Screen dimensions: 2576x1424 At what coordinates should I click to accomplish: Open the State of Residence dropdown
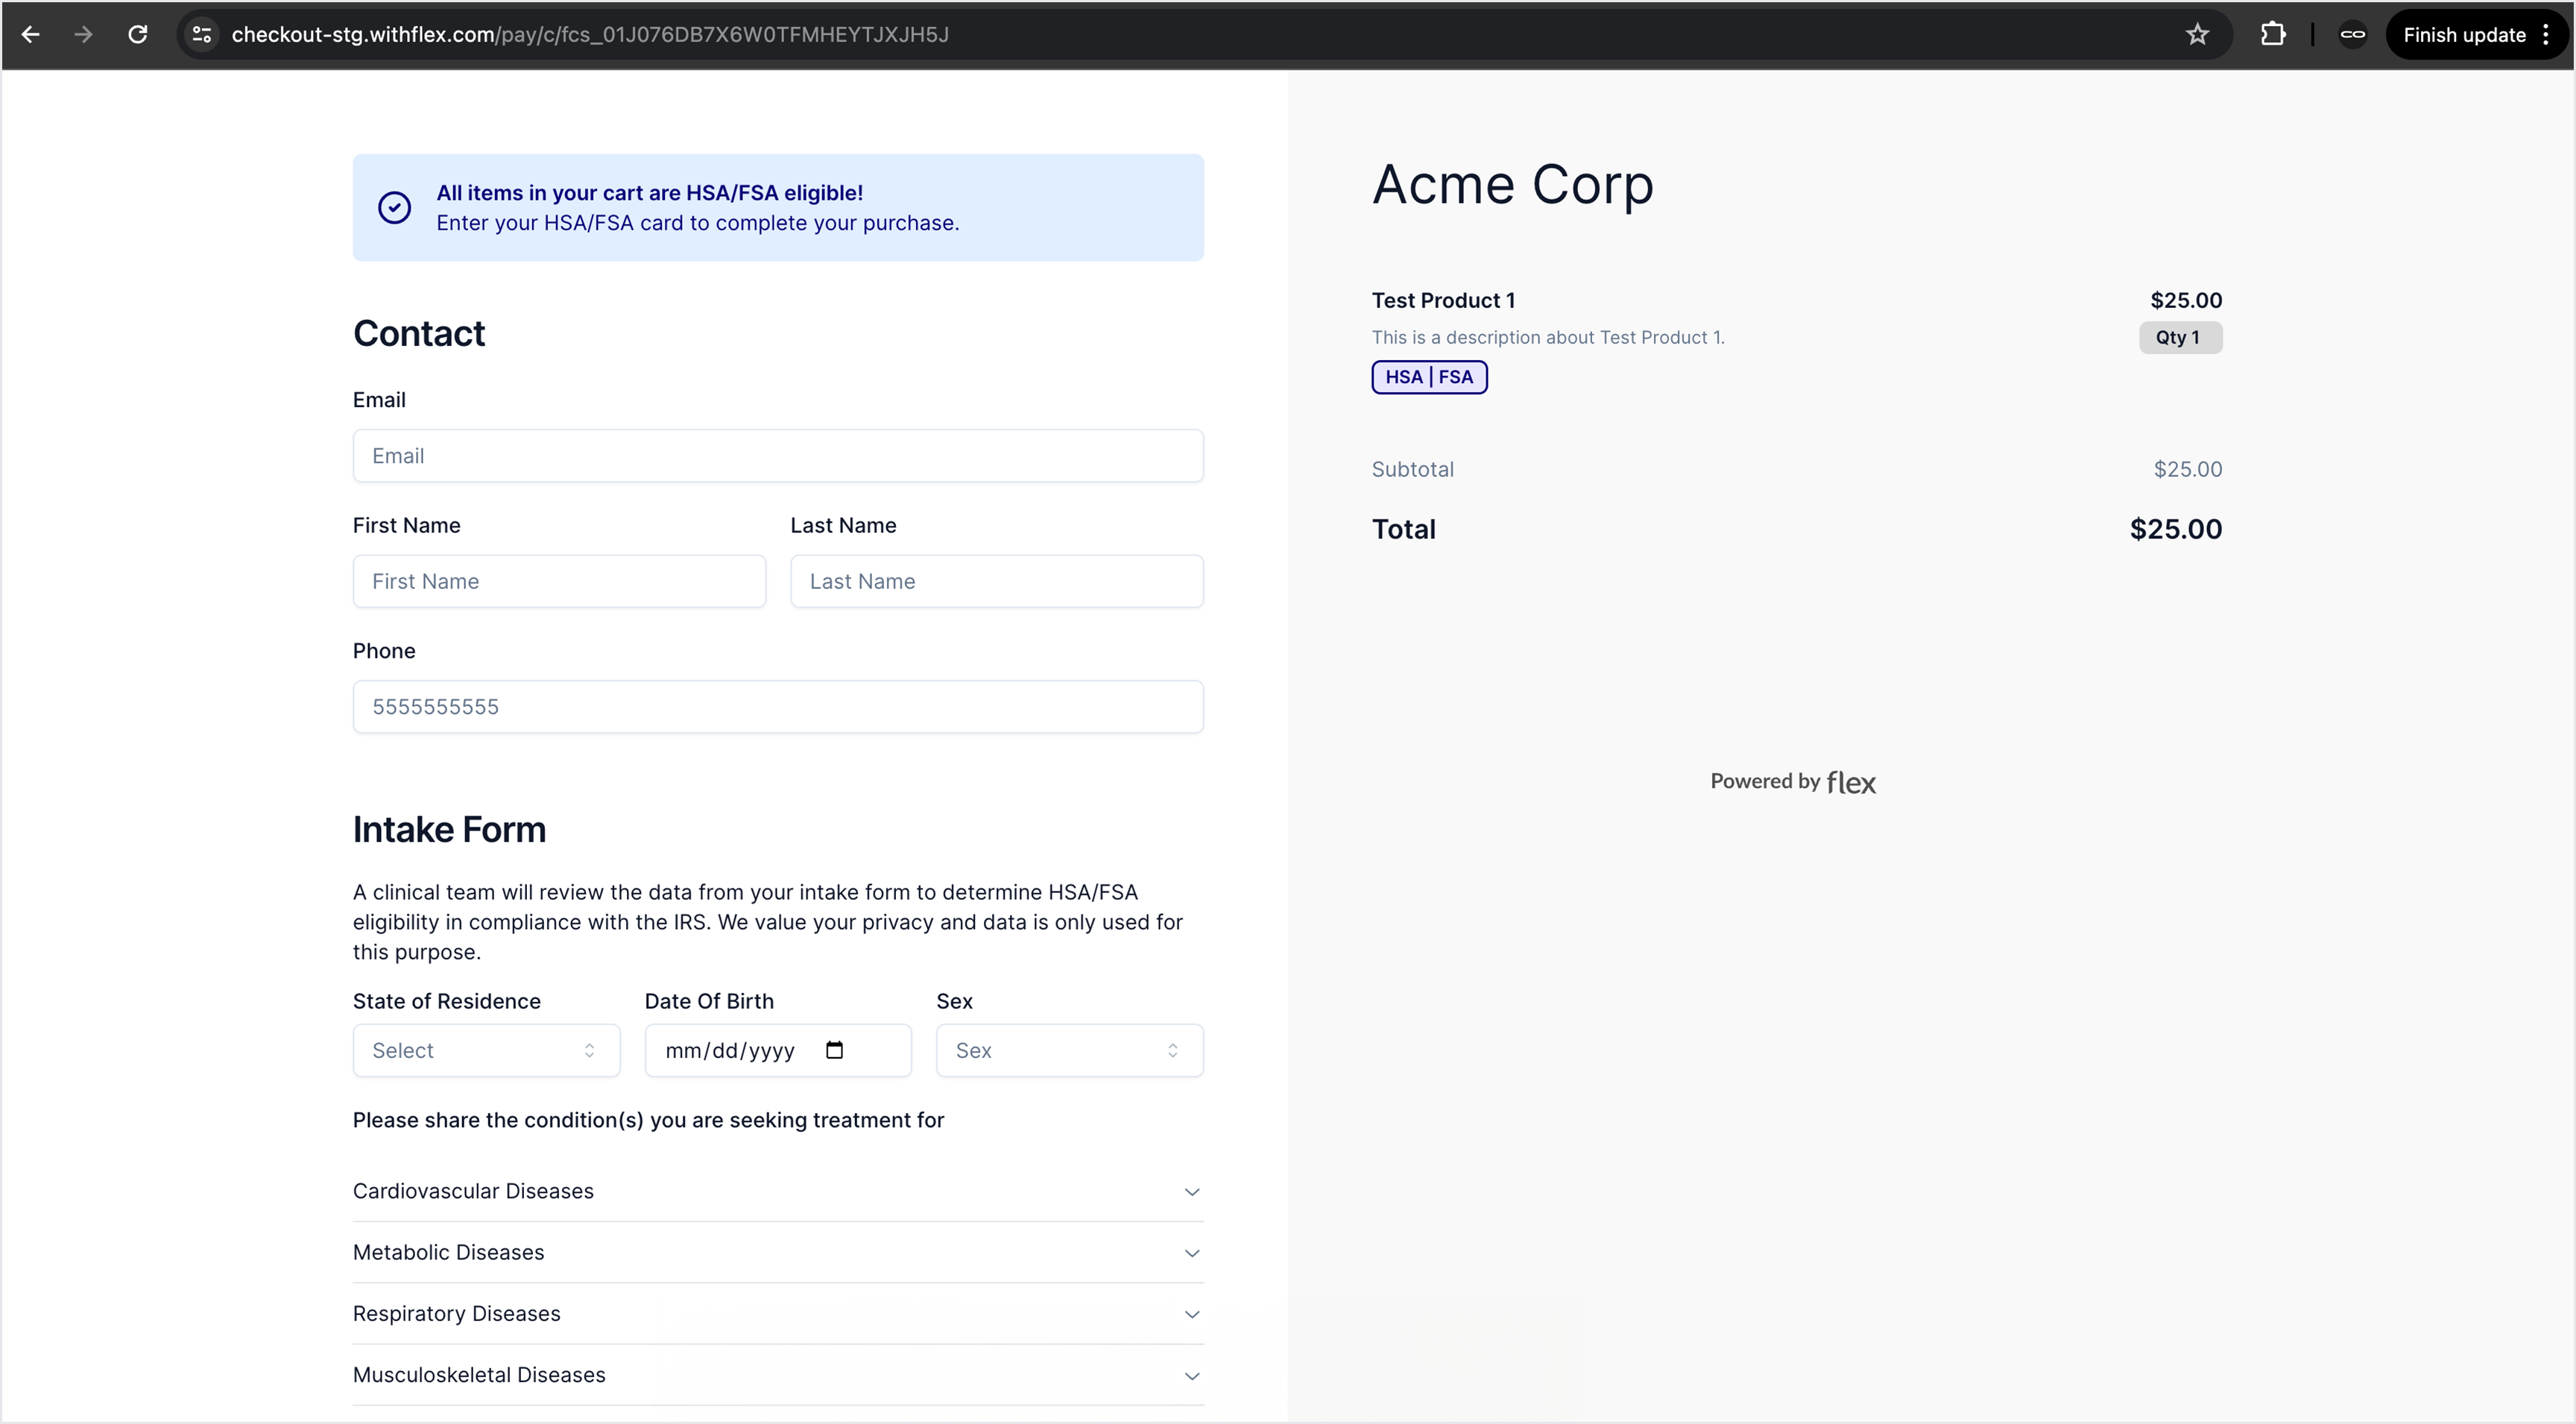click(x=486, y=1050)
